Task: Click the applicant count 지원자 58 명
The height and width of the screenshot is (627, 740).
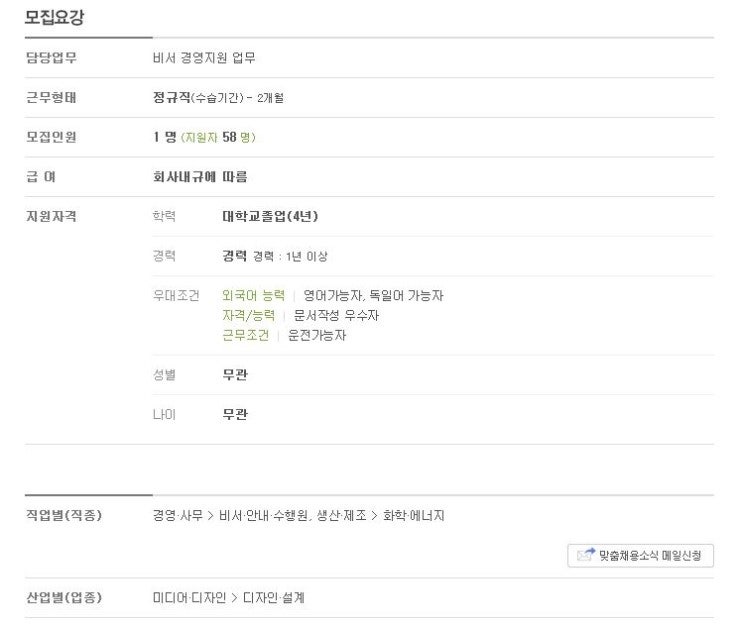Action: coord(218,137)
